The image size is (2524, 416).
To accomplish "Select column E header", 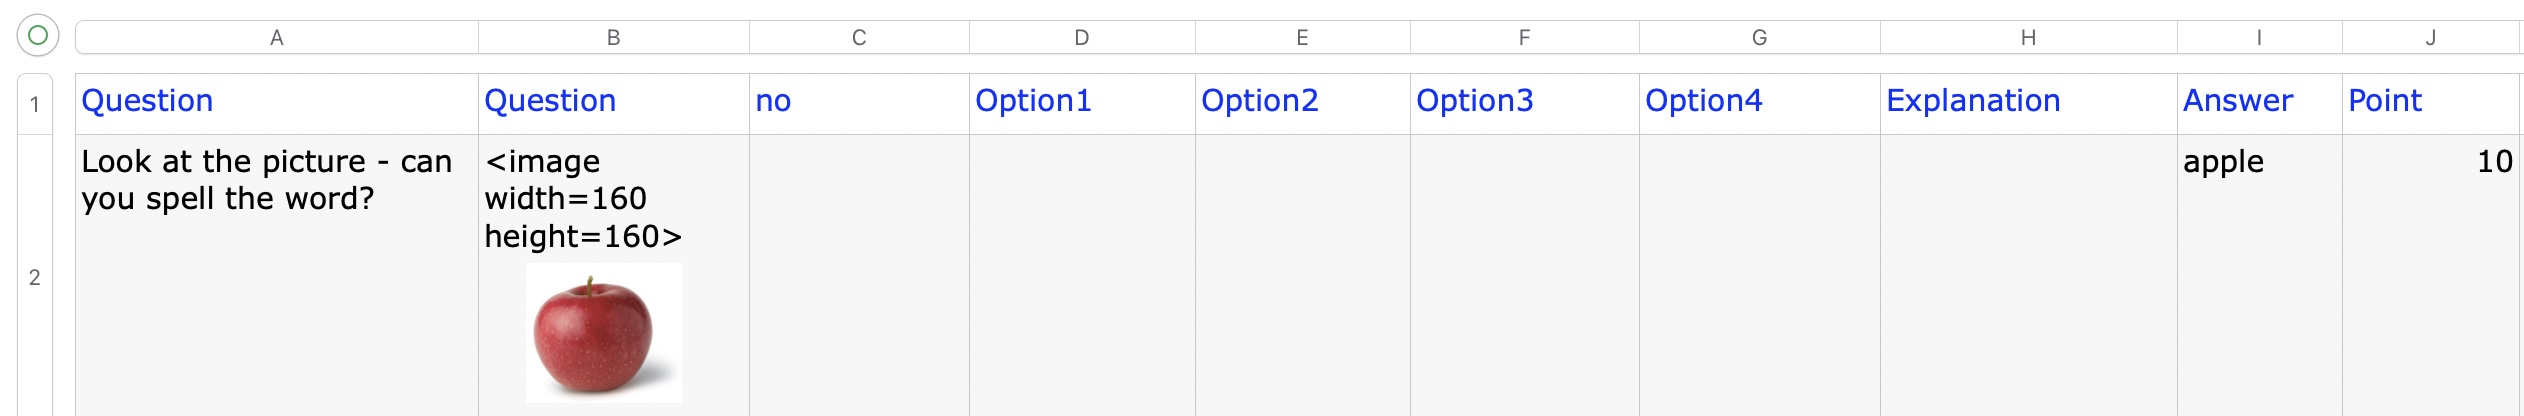I will 1302,38.
